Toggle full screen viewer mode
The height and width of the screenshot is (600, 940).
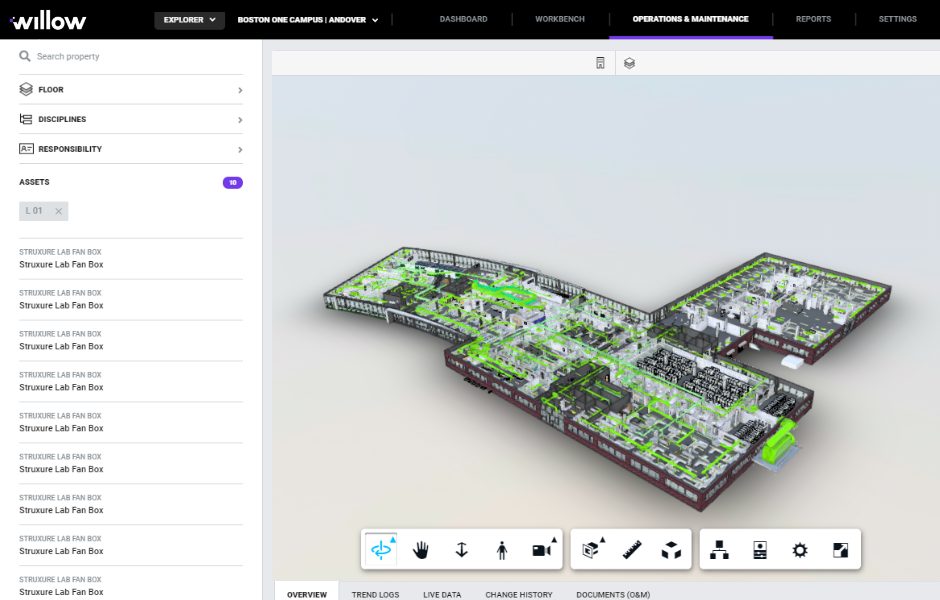840,549
